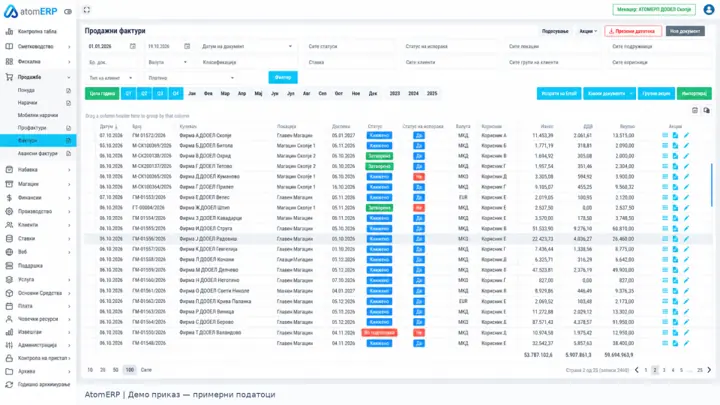
Task: Click the Цела година button
Action: [102, 94]
